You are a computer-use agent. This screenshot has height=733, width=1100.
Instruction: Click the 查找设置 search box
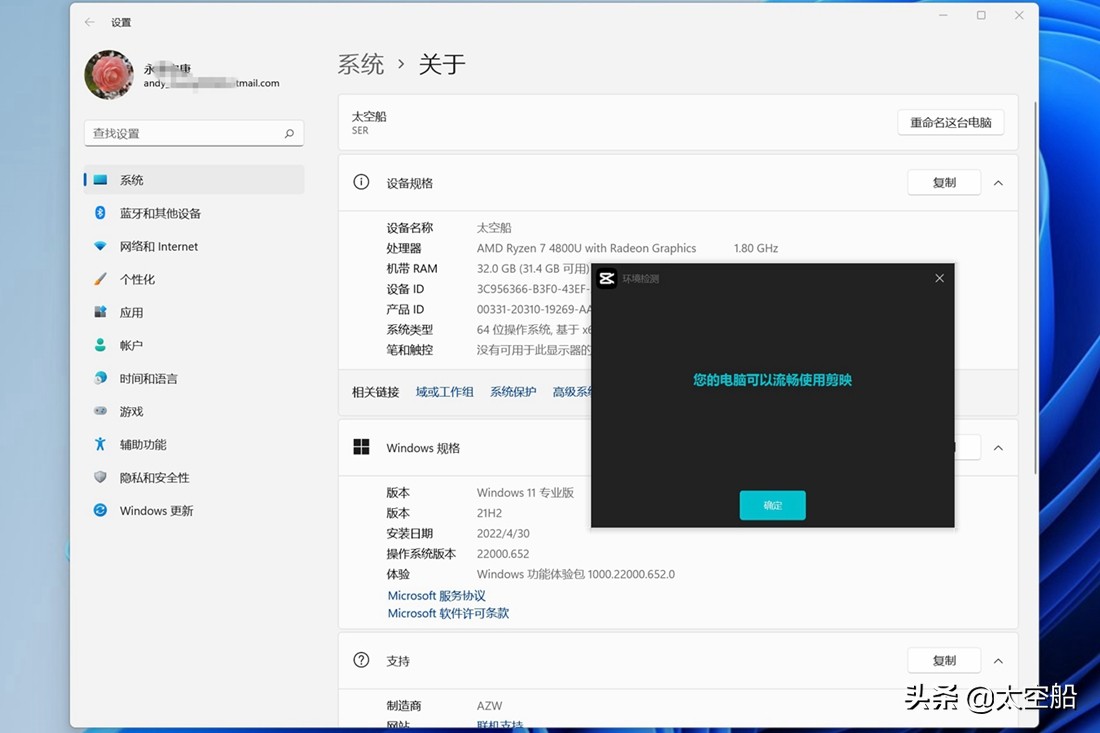point(193,132)
